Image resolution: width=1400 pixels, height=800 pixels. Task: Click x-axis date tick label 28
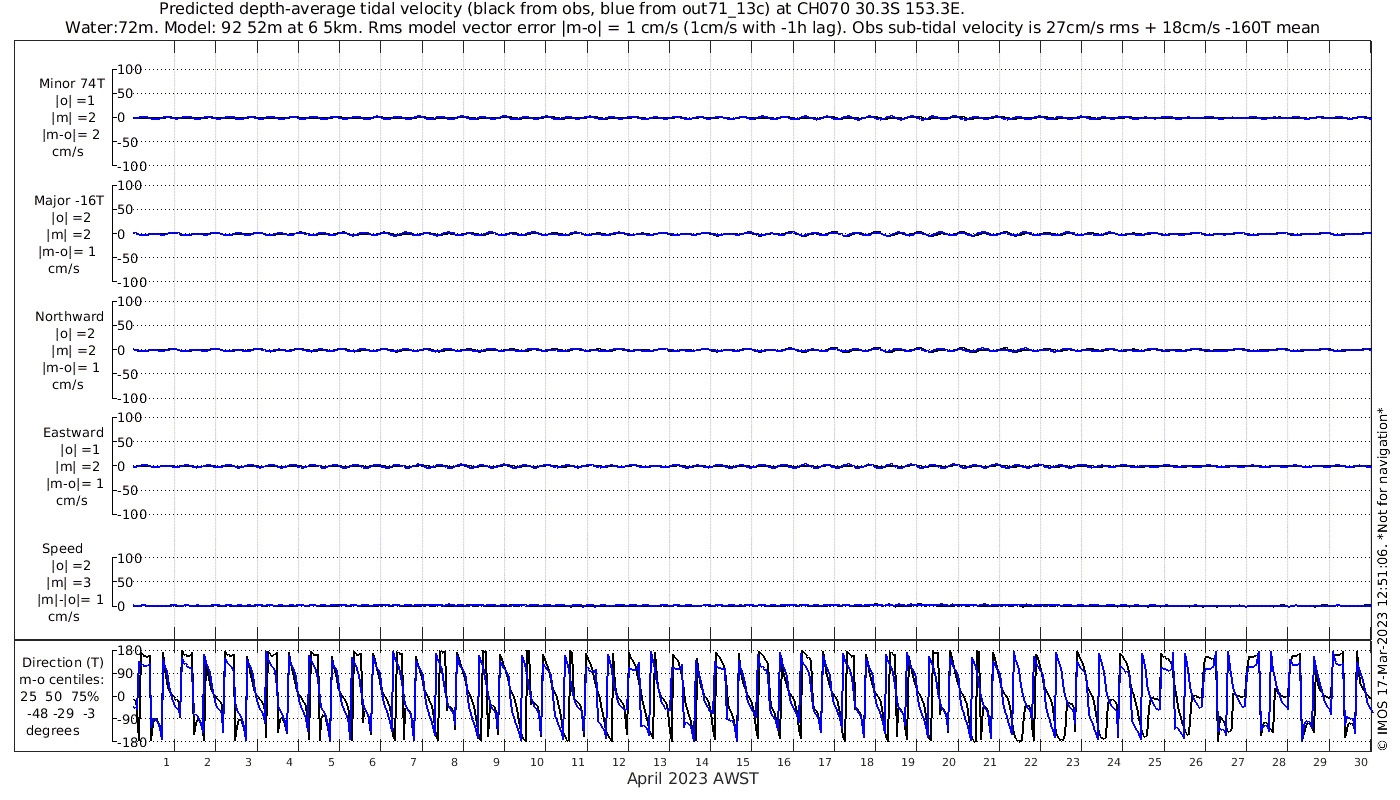[1279, 762]
